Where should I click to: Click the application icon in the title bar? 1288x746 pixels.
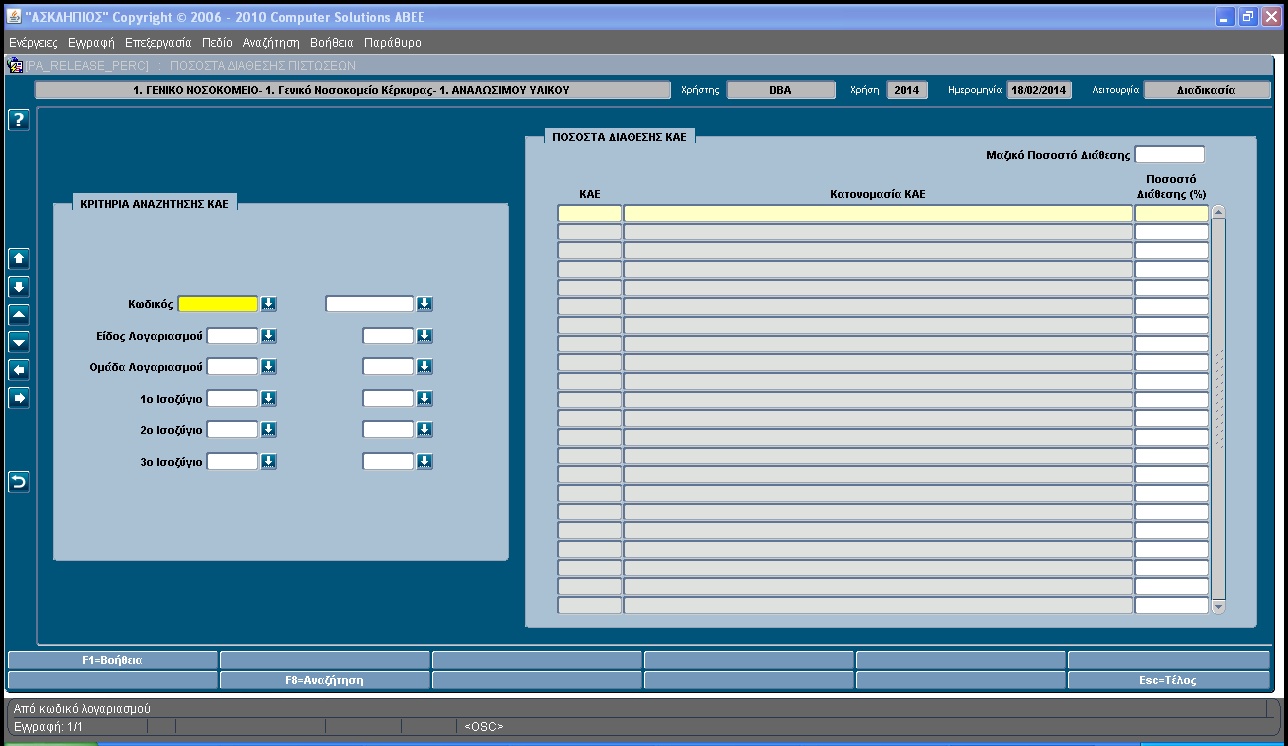(14, 17)
